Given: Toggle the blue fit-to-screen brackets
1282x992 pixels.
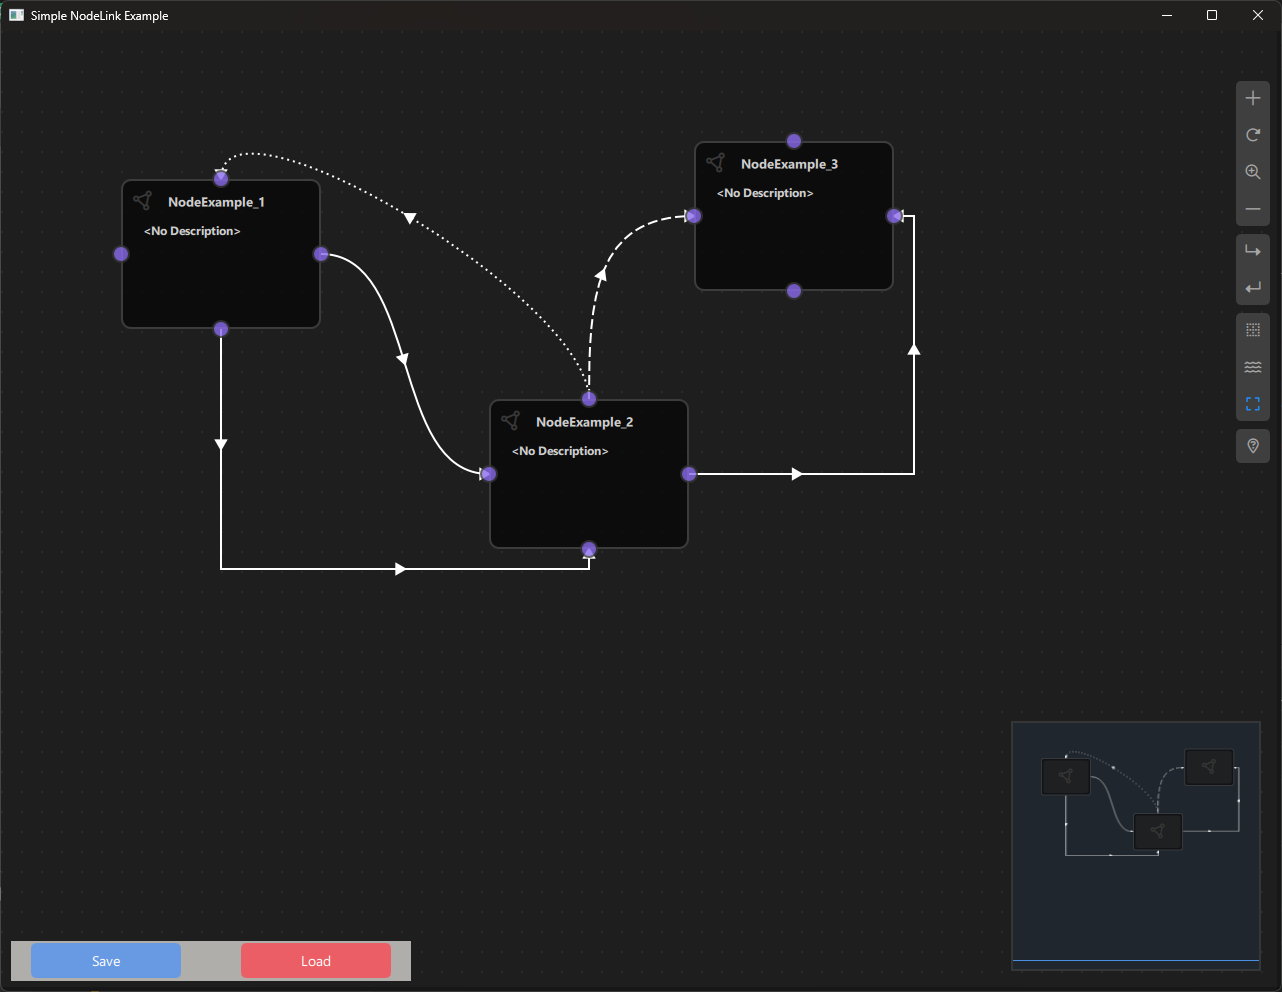Looking at the screenshot, I should click(1253, 404).
